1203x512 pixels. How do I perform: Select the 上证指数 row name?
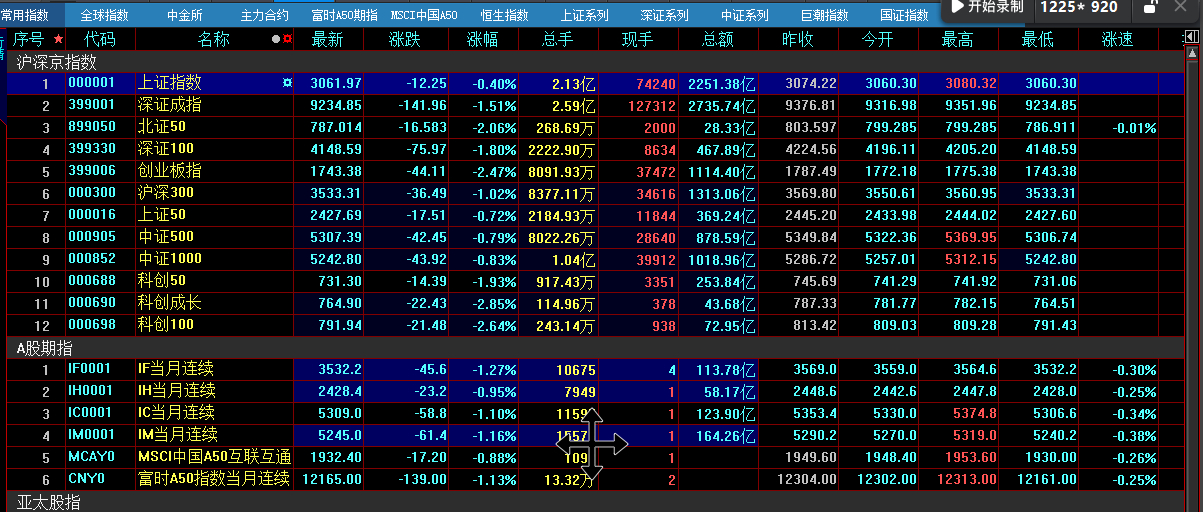click(x=169, y=83)
